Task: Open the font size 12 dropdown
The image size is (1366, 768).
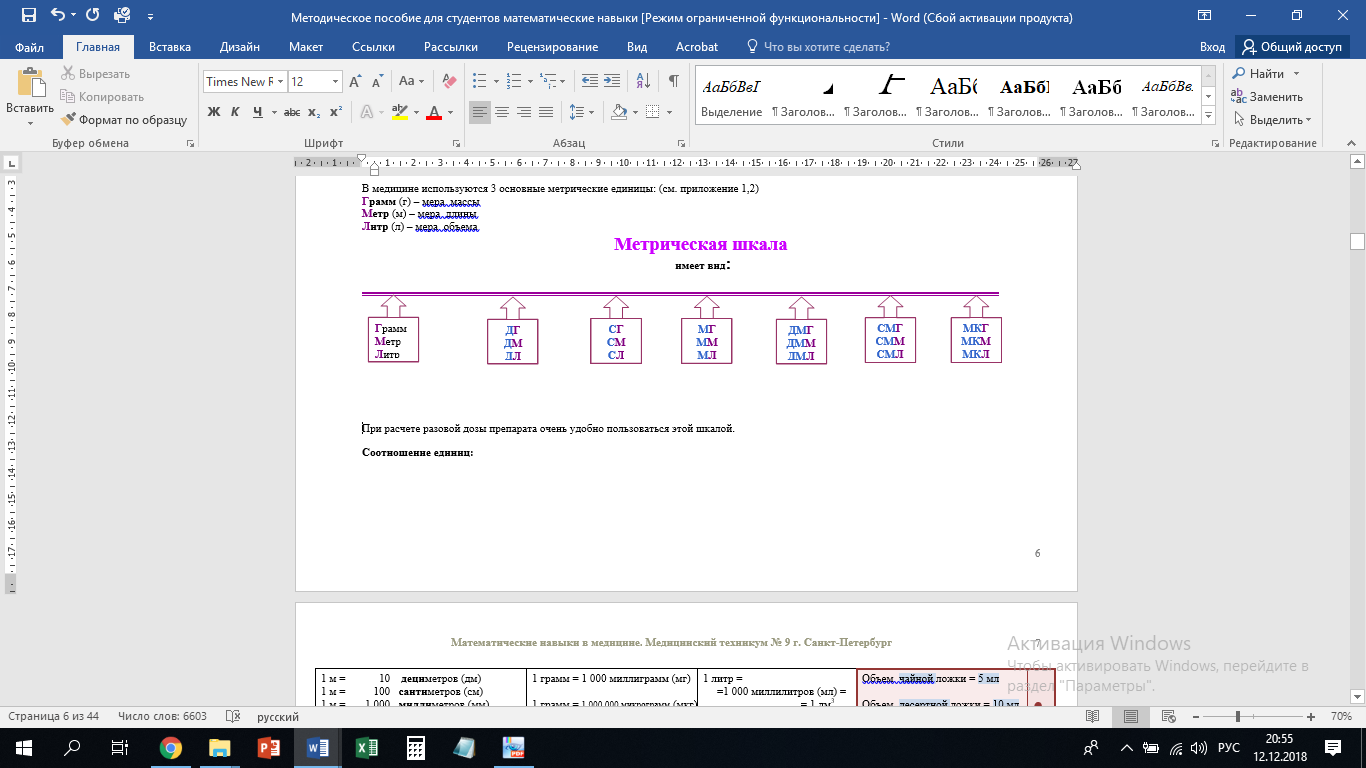Action: pos(335,82)
